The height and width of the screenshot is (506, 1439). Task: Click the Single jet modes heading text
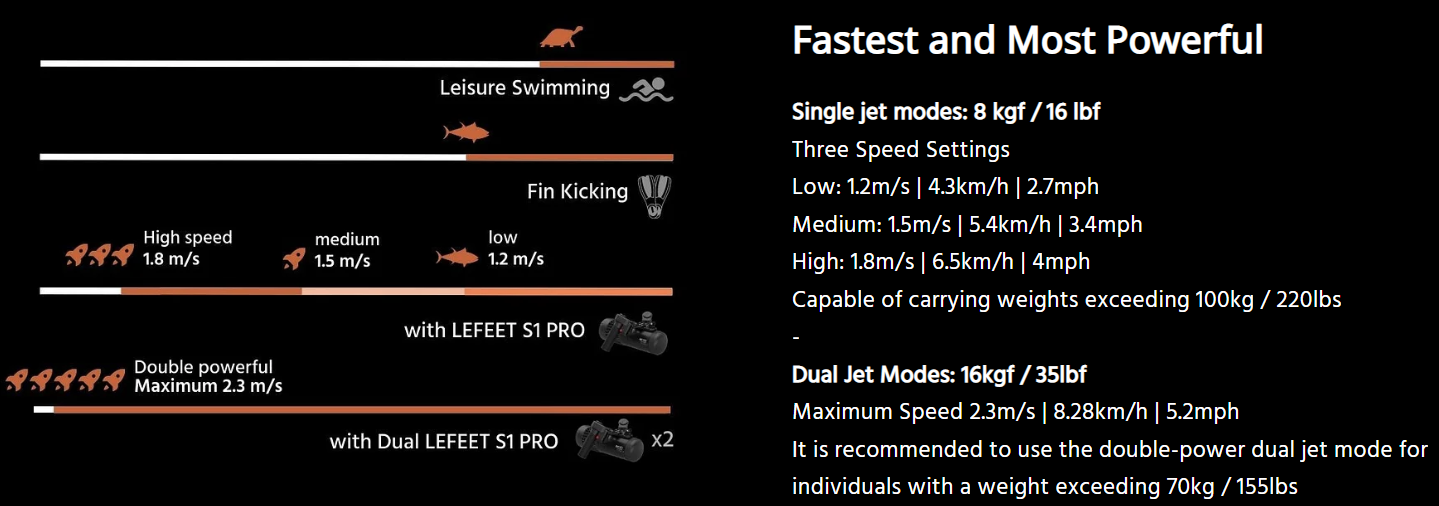pyautogui.click(x=946, y=112)
